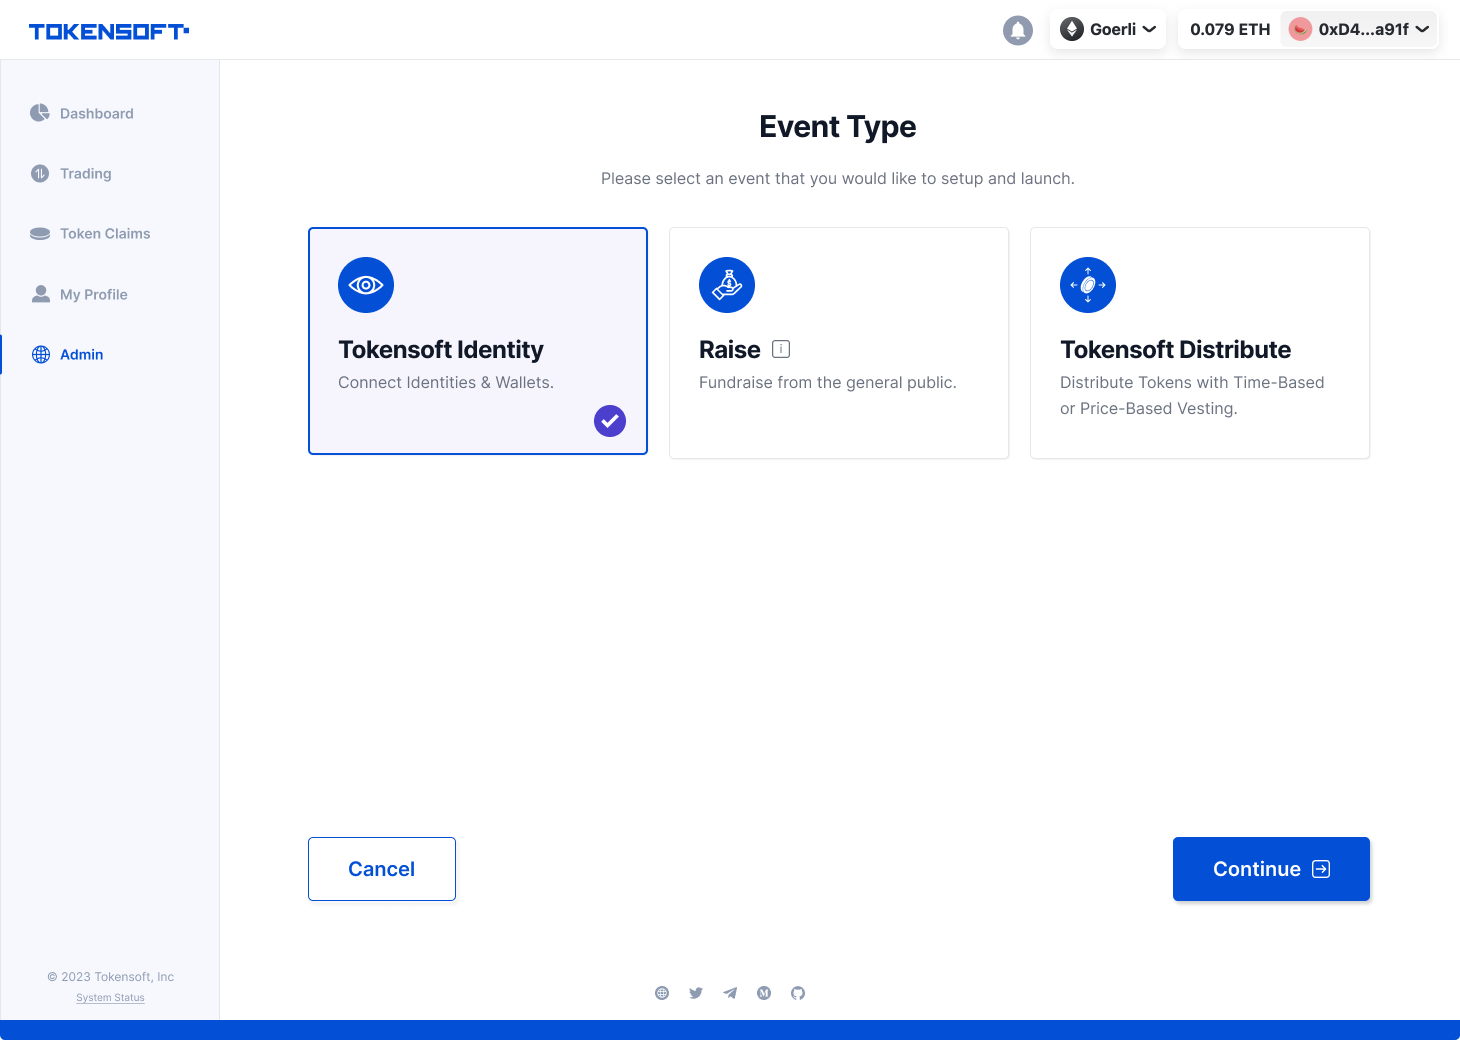
Task: Open the notifications bell
Action: [x=1018, y=30]
